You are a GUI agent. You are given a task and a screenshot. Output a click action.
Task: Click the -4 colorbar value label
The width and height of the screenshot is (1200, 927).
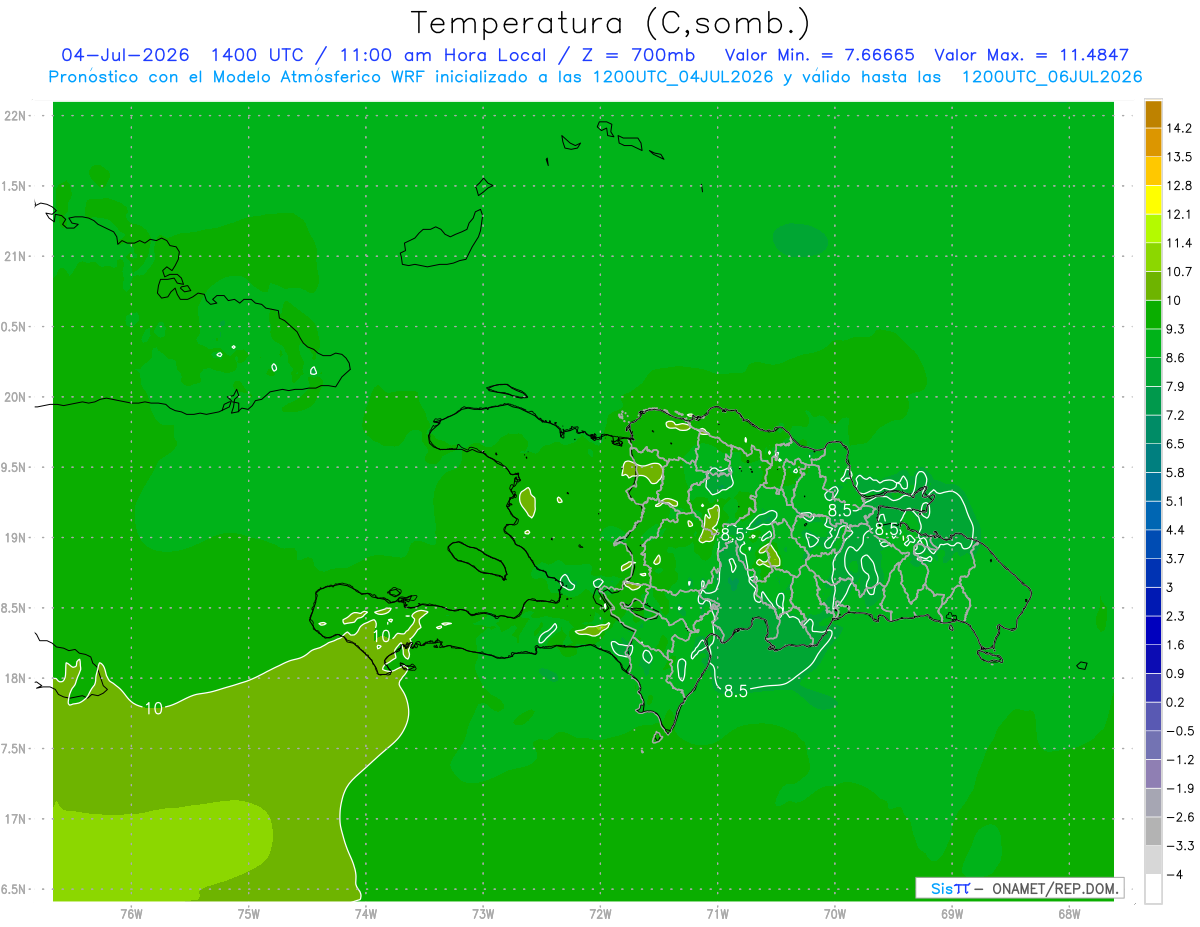click(x=1175, y=875)
